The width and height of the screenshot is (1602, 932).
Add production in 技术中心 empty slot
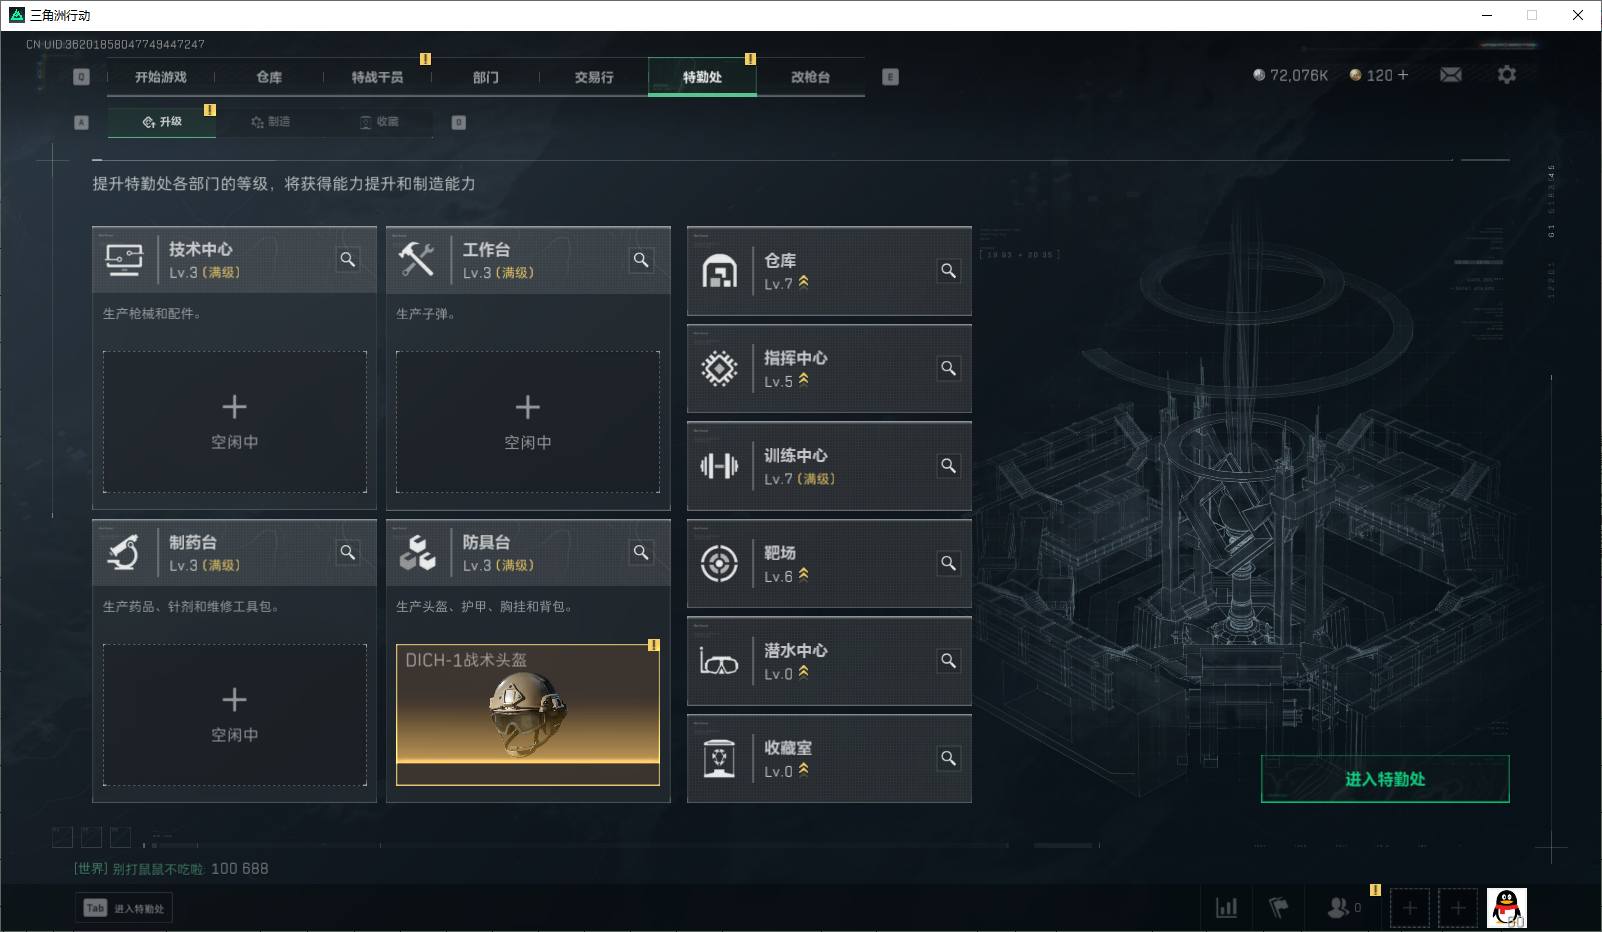[x=235, y=422]
